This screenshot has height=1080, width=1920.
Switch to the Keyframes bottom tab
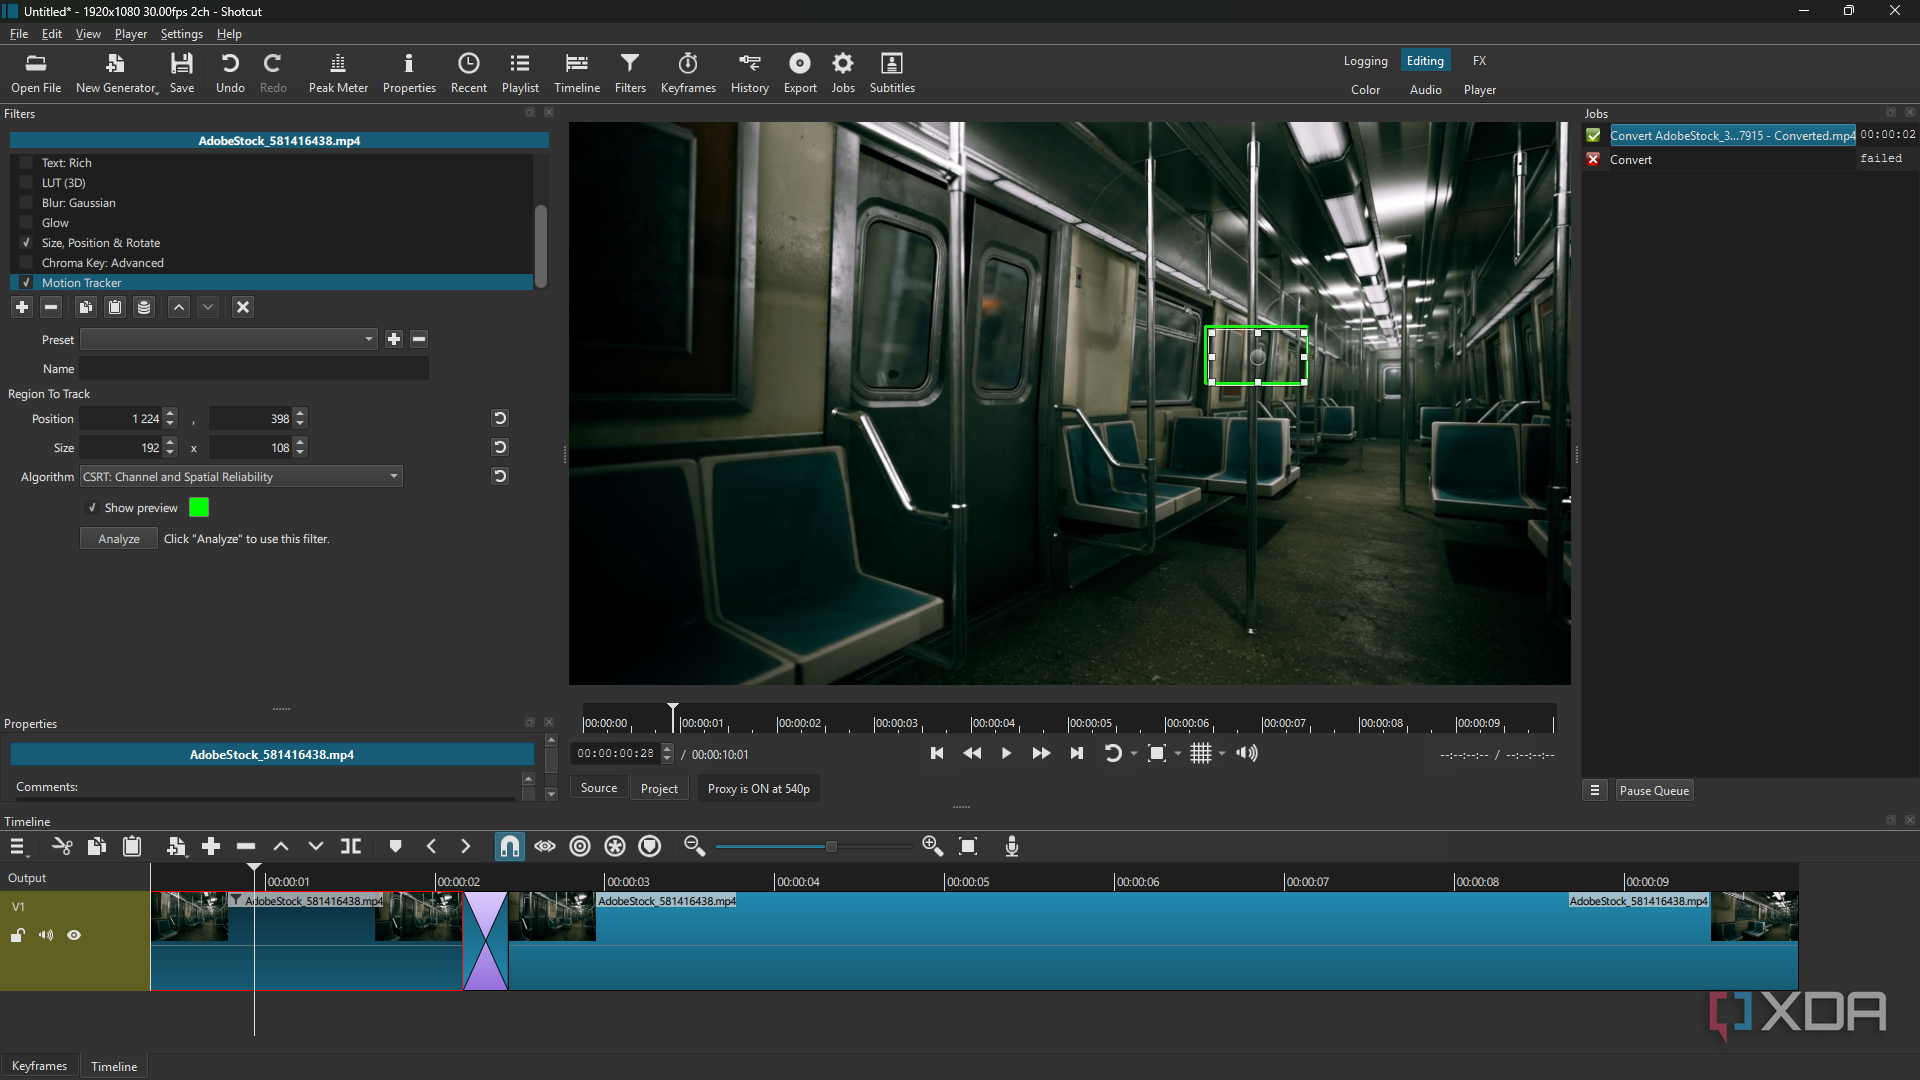[x=39, y=1066]
